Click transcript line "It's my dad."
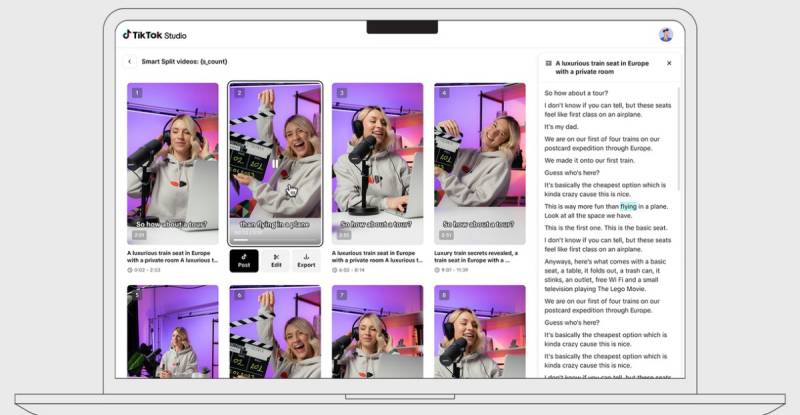 coord(561,127)
